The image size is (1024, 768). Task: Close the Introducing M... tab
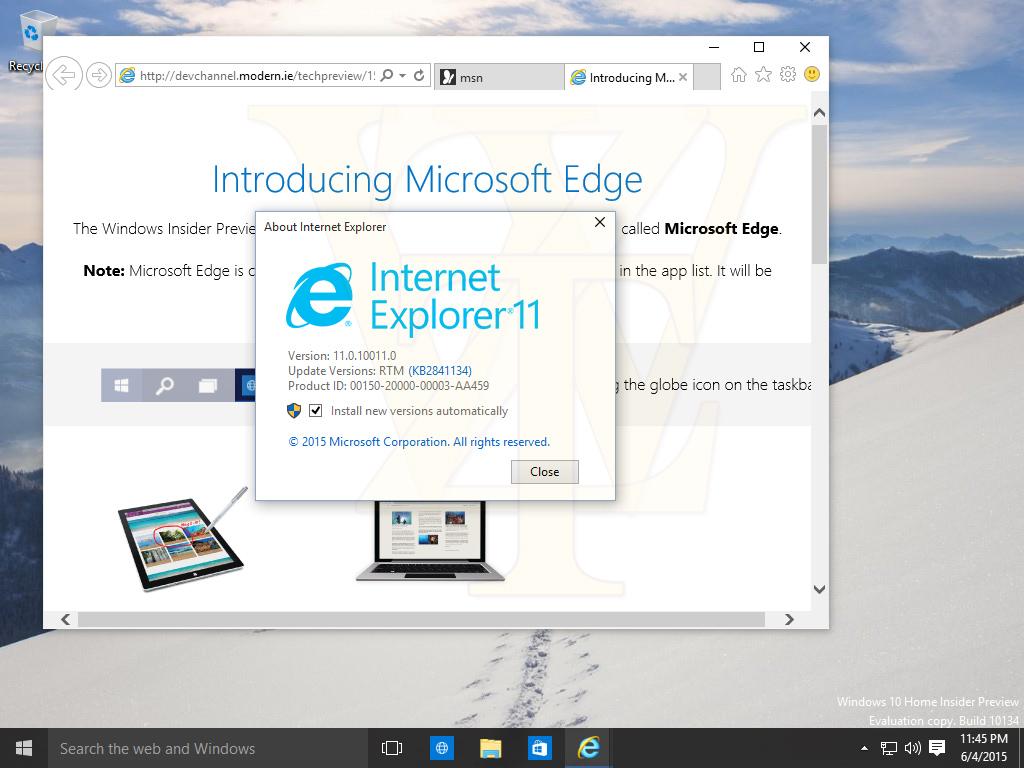(683, 77)
